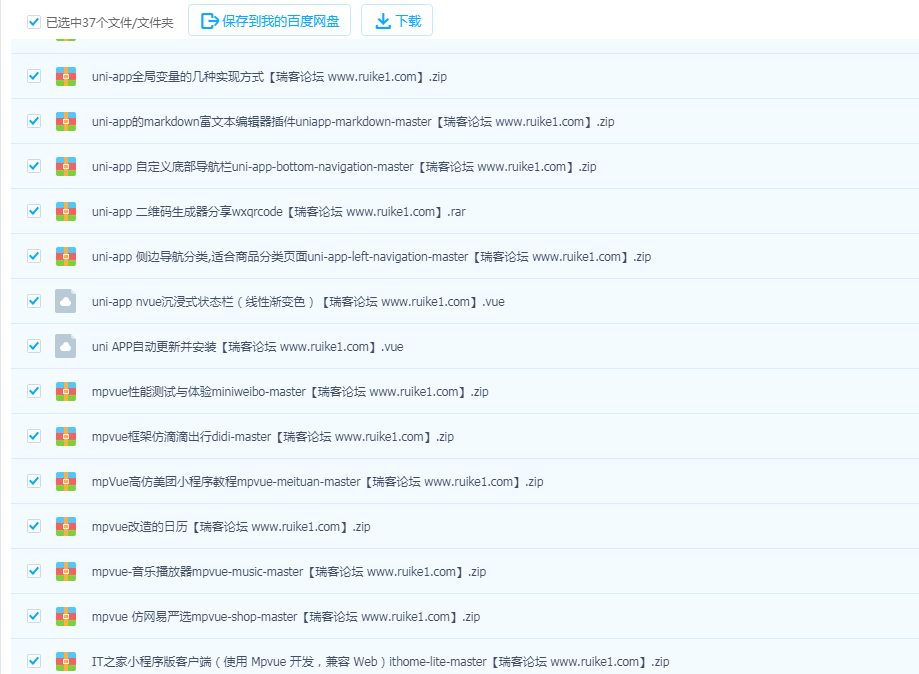Click archive icon of mpvue-music-master zip
The width and height of the screenshot is (919, 674).
pos(66,571)
